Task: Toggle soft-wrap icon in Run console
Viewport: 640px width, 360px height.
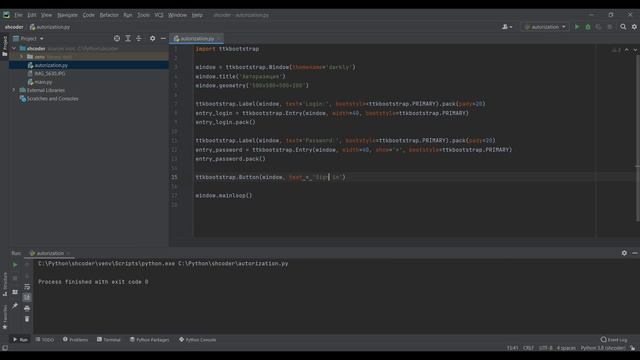Action: coord(27,287)
